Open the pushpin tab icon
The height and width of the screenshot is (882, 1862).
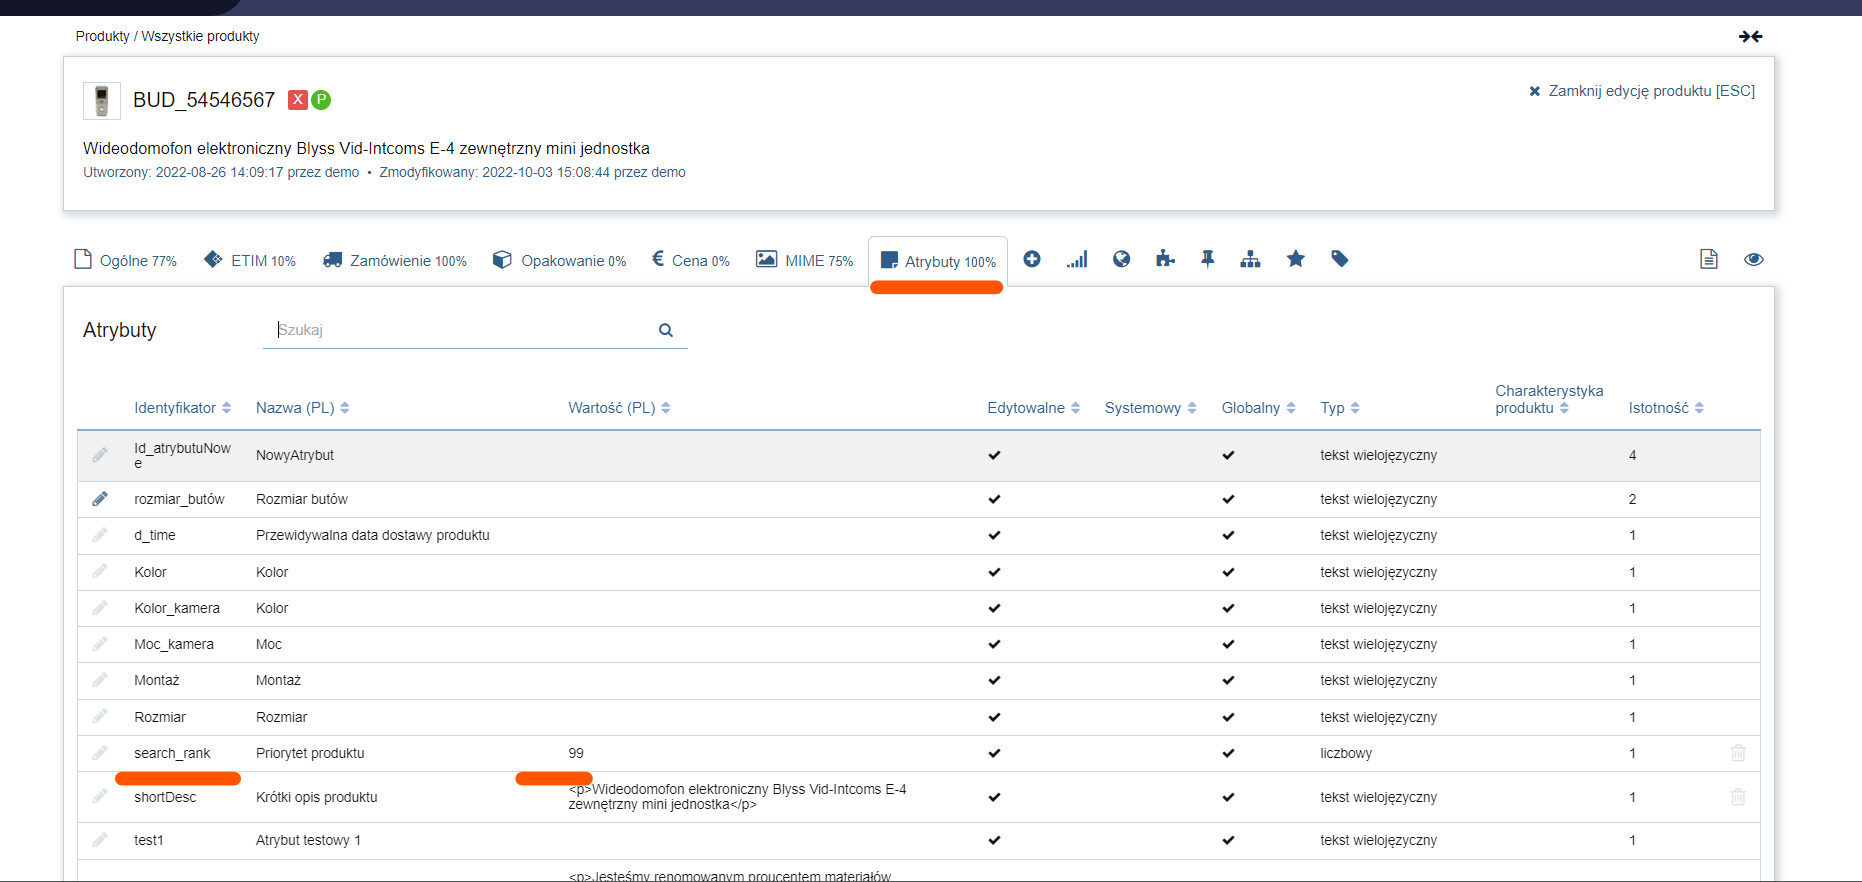tap(1208, 259)
